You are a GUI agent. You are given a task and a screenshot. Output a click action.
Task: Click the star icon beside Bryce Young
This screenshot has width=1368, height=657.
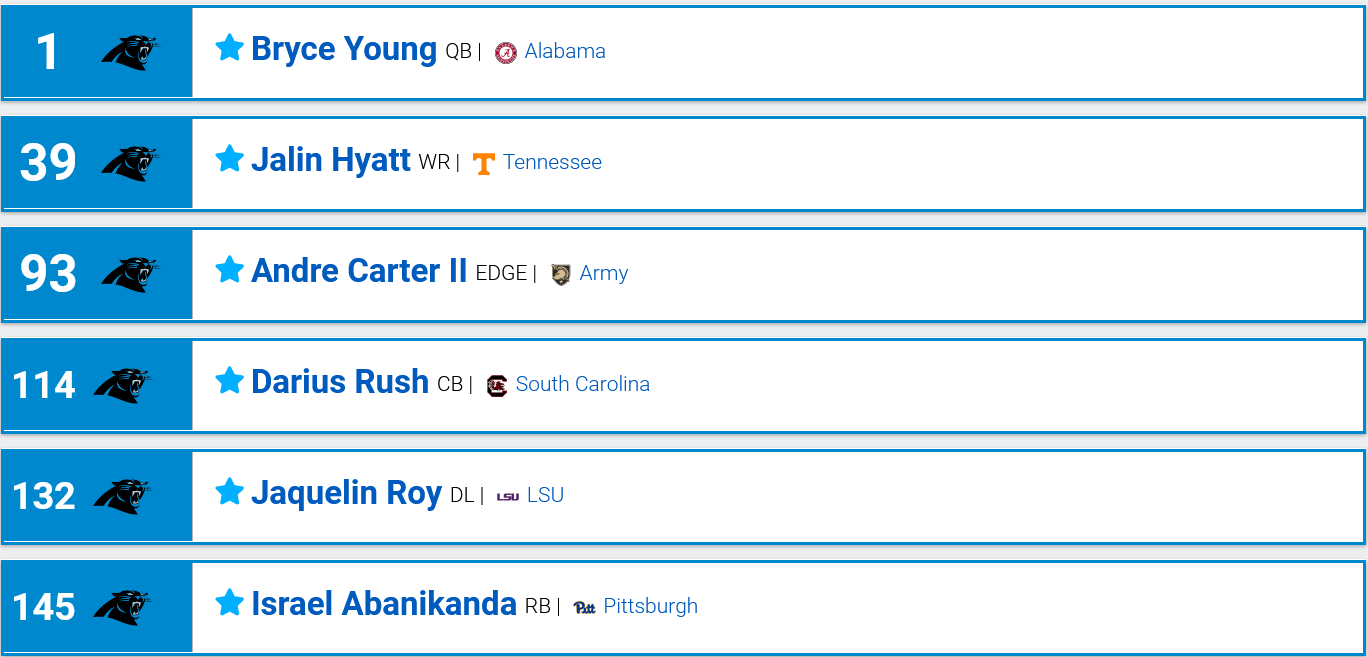[229, 47]
